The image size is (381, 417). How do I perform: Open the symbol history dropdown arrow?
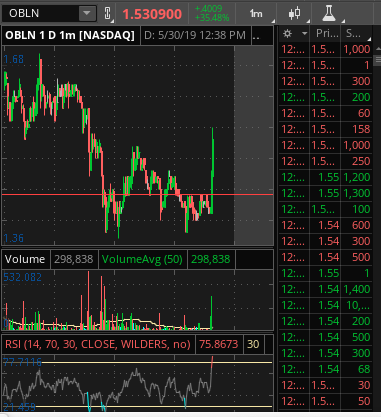[x=87, y=13]
